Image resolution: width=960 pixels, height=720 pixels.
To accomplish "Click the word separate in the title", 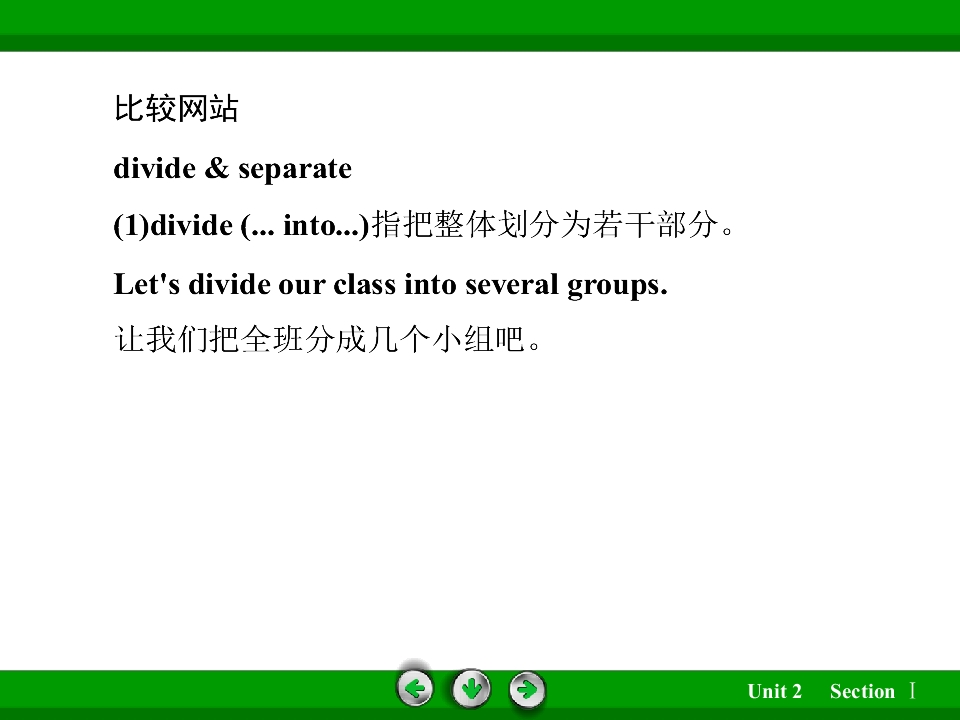I will click(295, 170).
